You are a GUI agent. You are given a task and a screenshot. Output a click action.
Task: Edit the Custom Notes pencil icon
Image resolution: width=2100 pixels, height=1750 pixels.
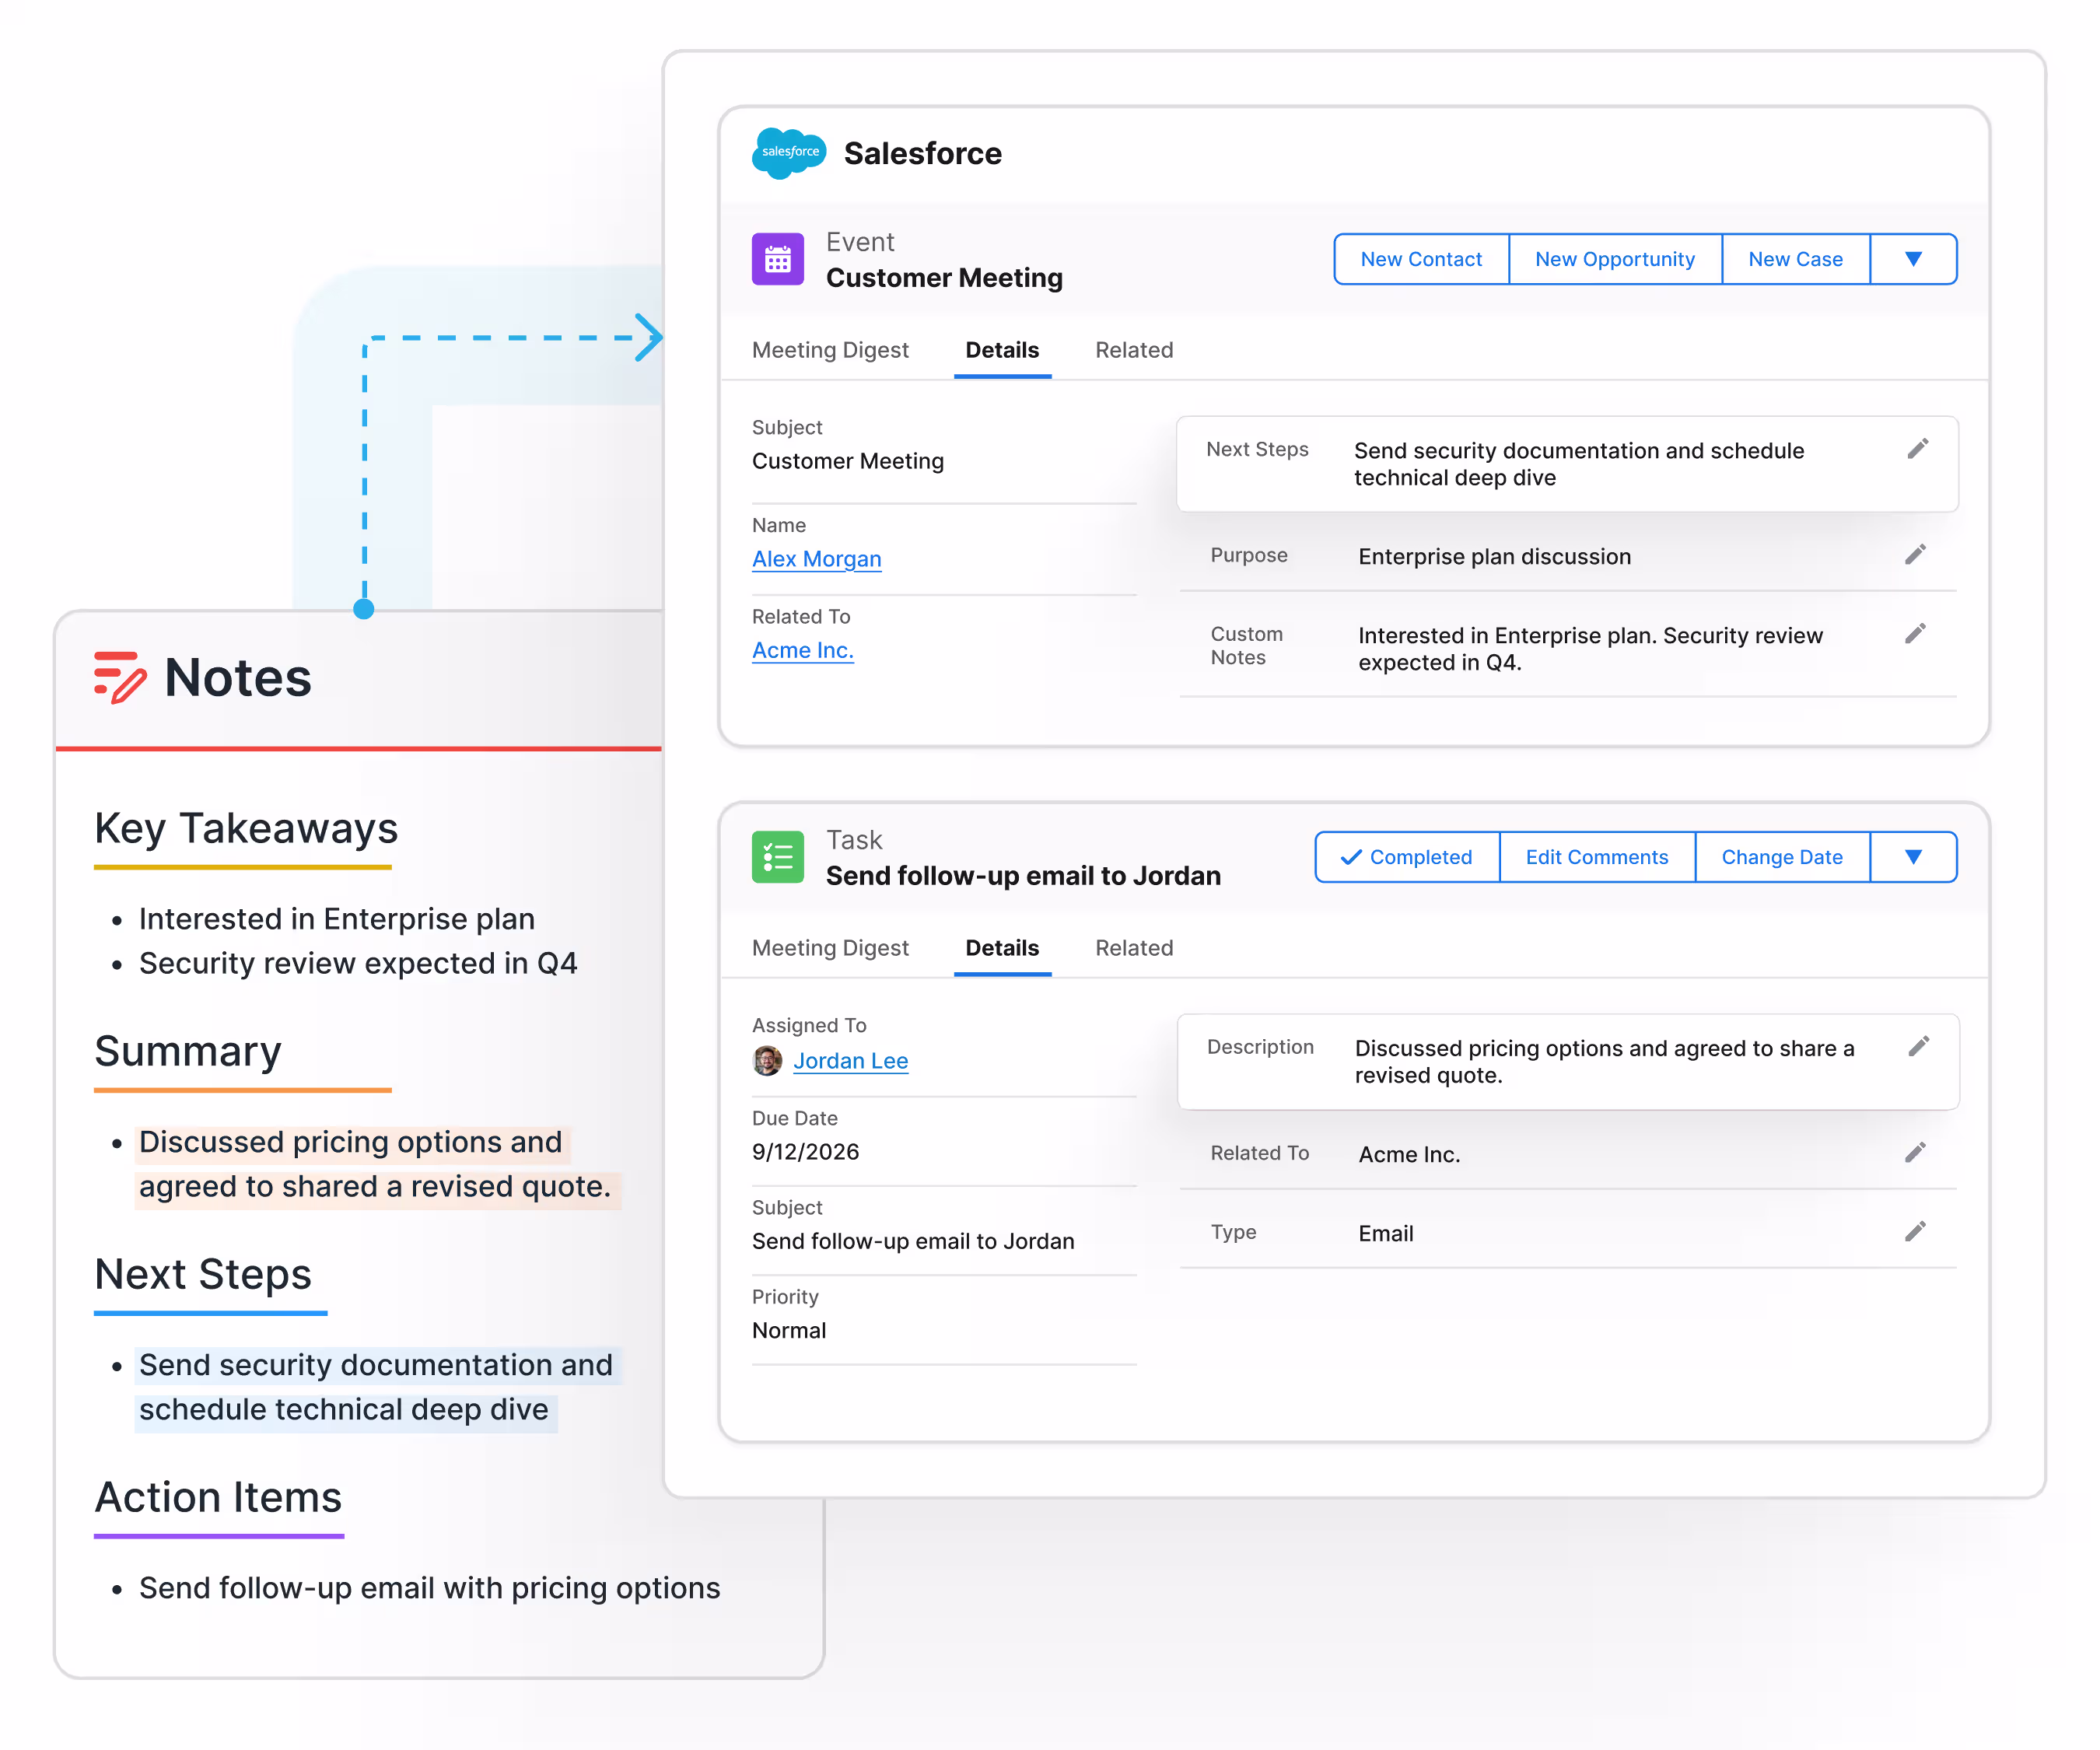pyautogui.click(x=1915, y=634)
